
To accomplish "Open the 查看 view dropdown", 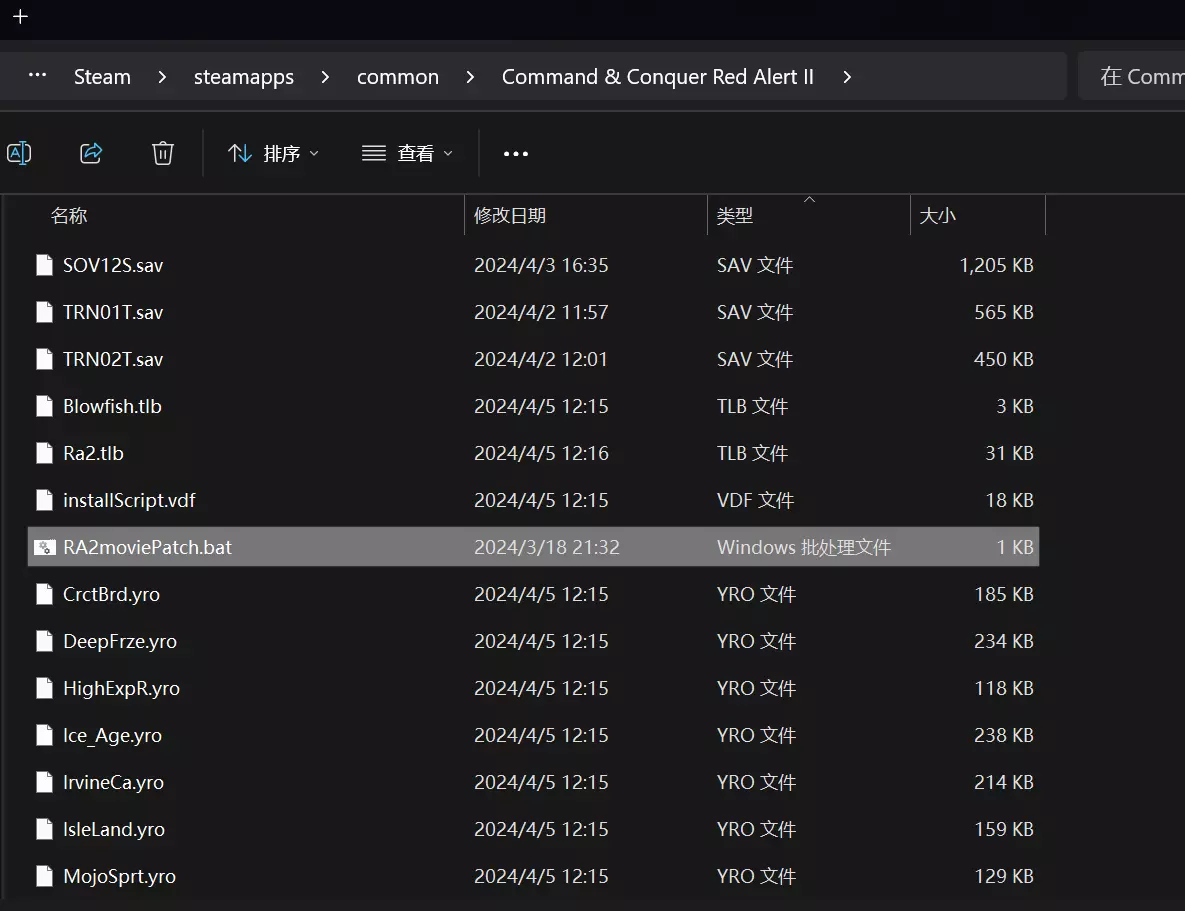I will click(x=407, y=153).
